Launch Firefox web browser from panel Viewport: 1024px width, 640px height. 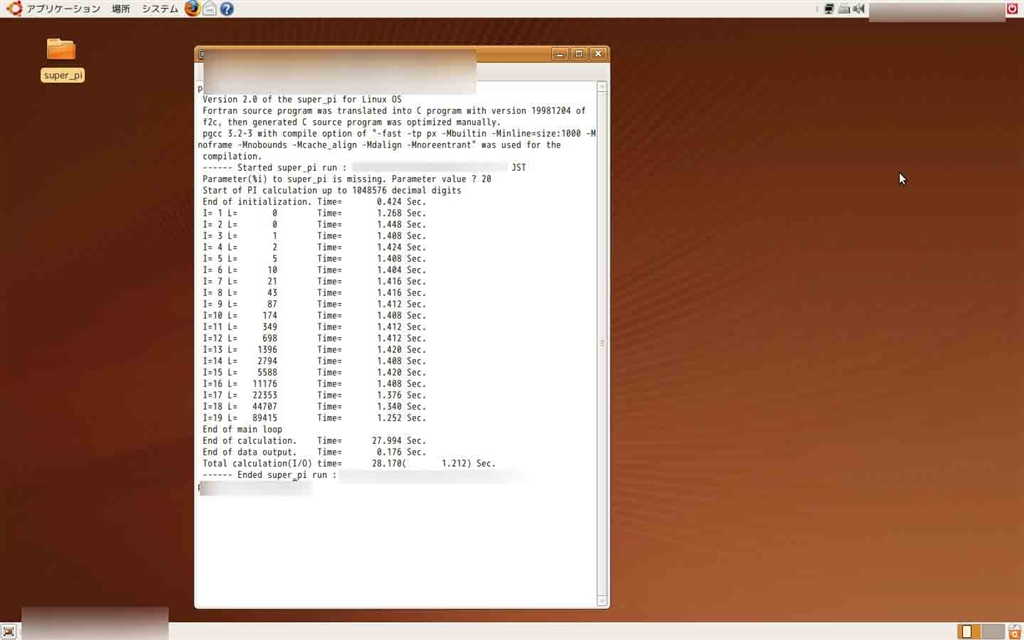pos(192,8)
